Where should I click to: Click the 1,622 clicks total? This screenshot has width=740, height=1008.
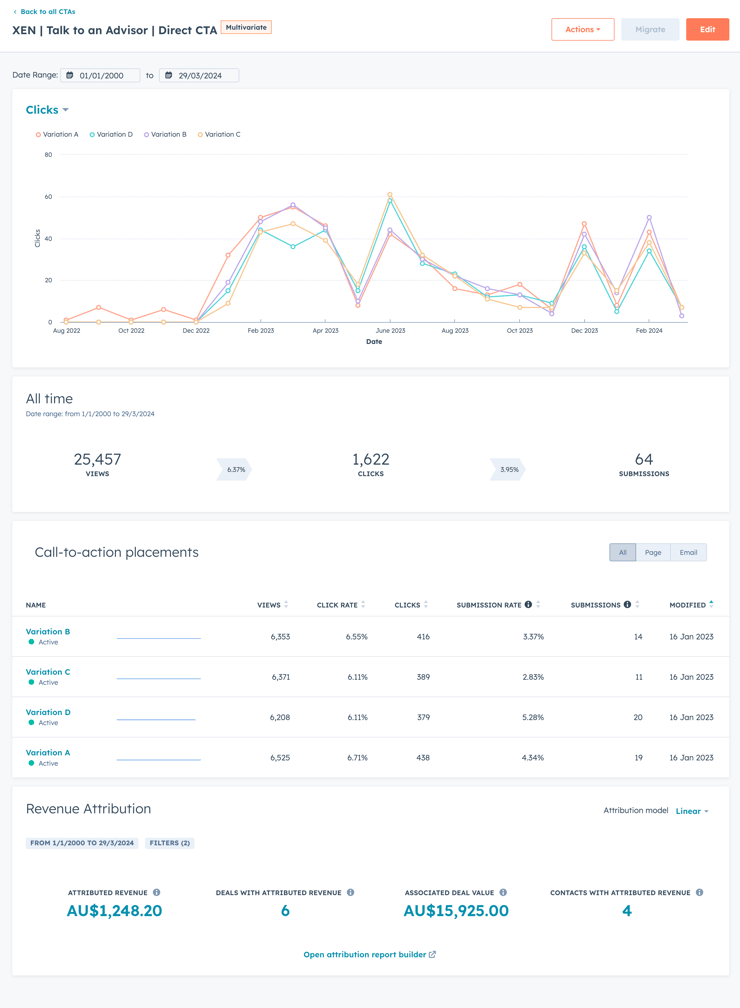point(371,459)
